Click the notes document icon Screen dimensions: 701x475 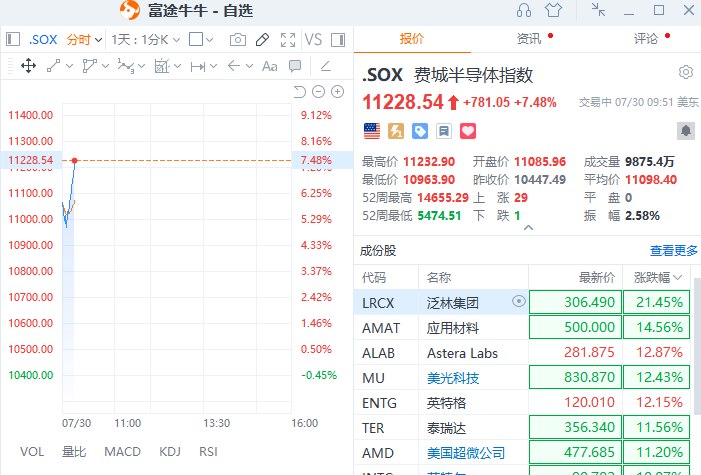[x=444, y=131]
